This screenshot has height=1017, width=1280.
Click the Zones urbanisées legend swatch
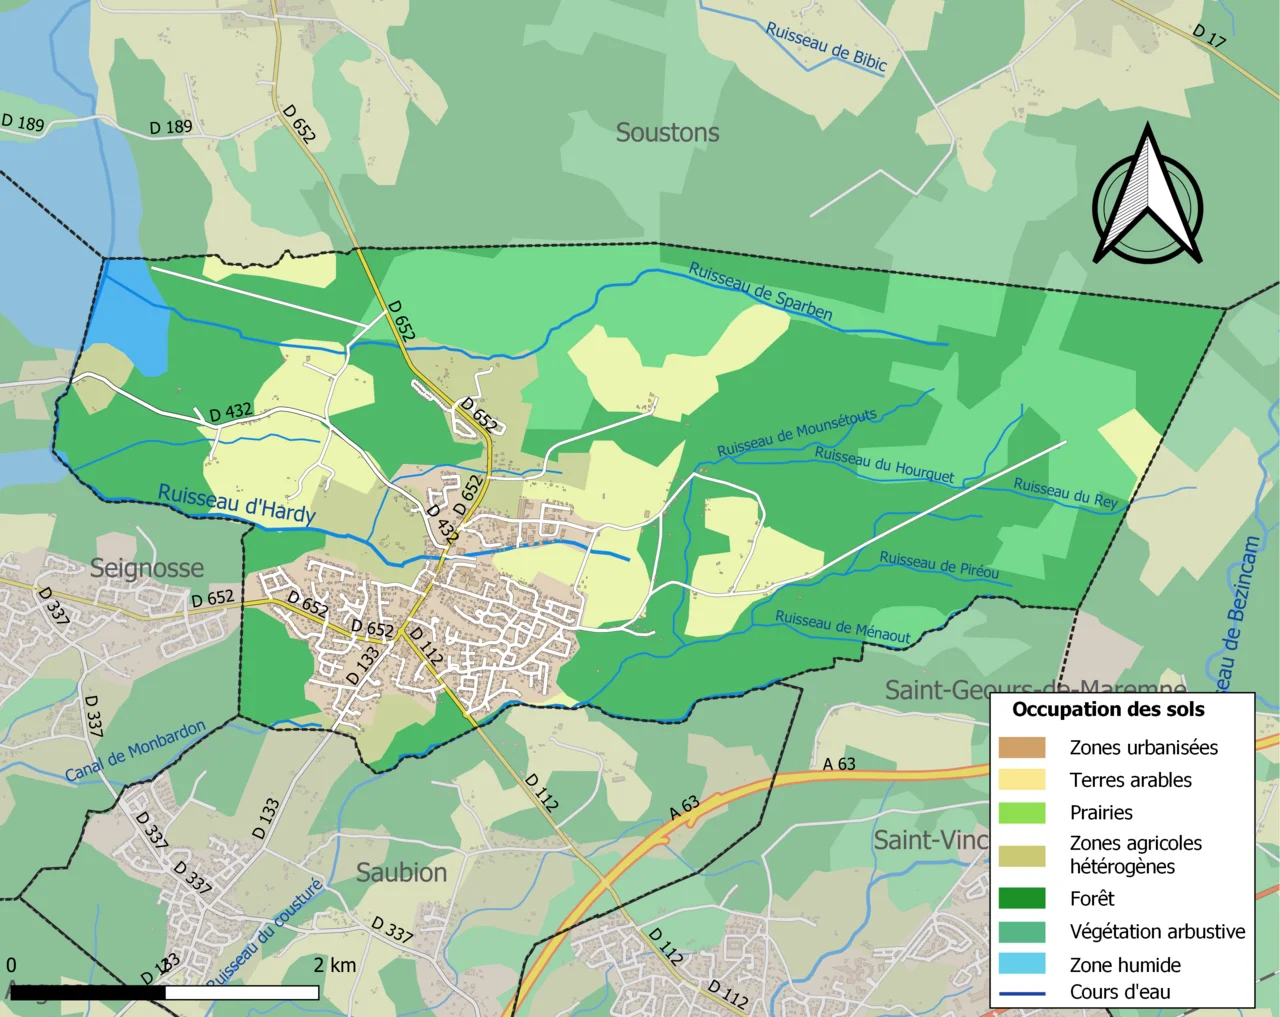tap(1021, 747)
